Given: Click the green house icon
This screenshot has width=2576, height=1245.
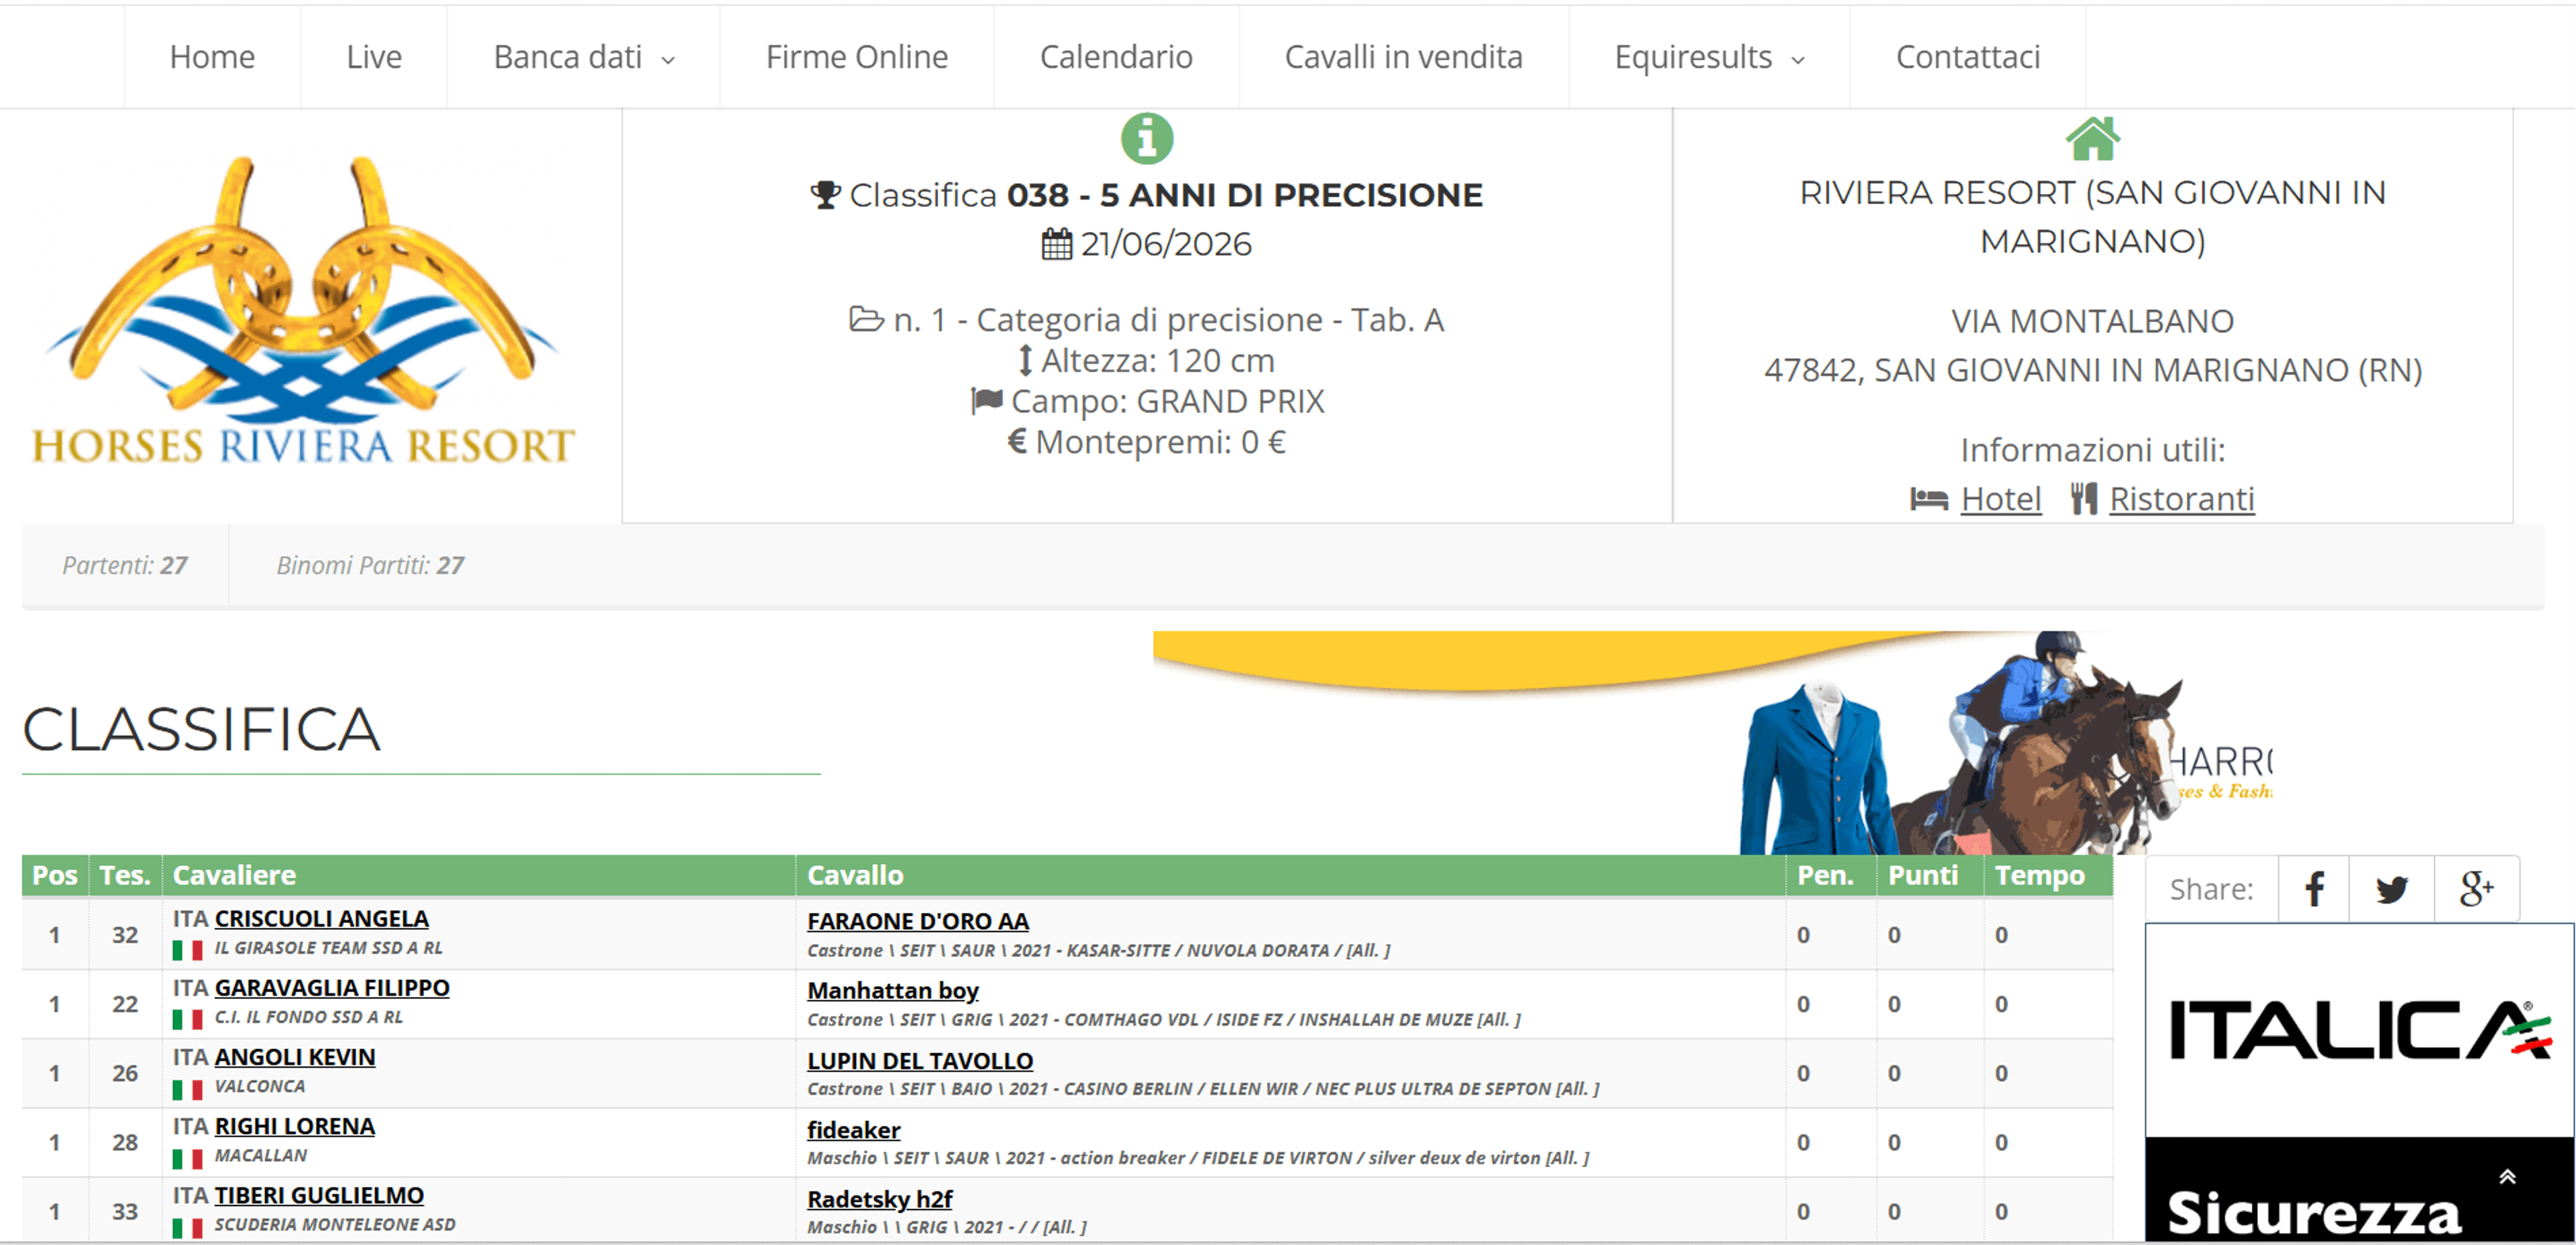Looking at the screenshot, I should tap(2092, 138).
